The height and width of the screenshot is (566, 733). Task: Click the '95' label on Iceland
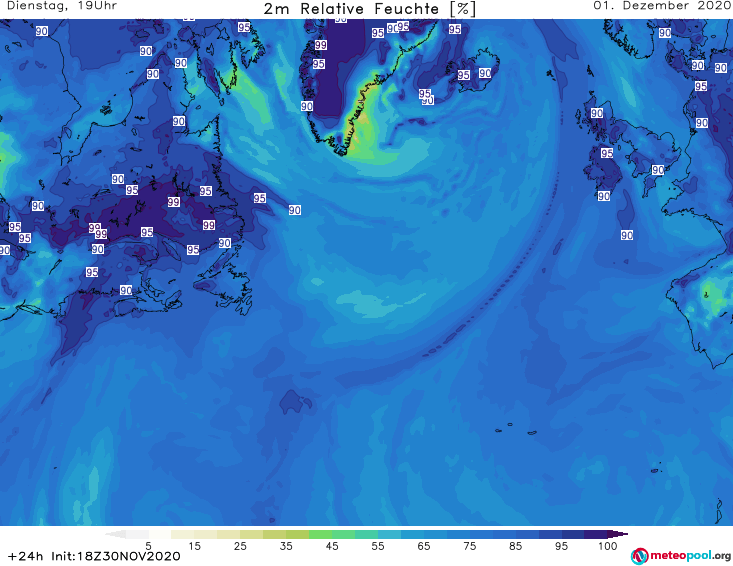point(463,75)
